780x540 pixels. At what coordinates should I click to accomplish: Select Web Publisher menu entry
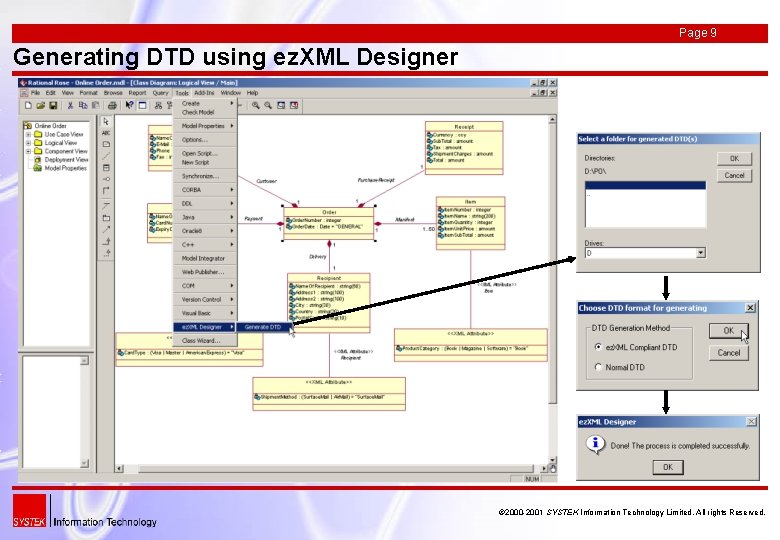205,272
